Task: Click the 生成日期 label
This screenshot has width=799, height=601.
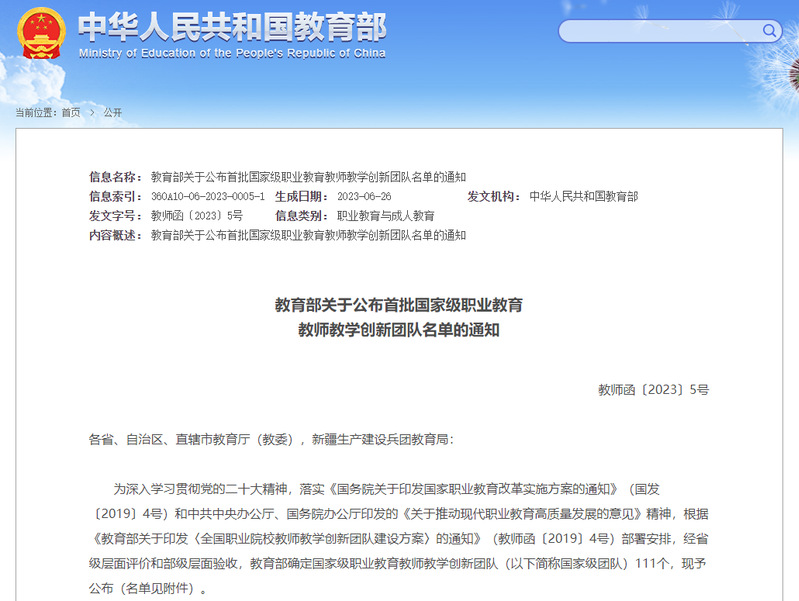Action: click(x=302, y=196)
